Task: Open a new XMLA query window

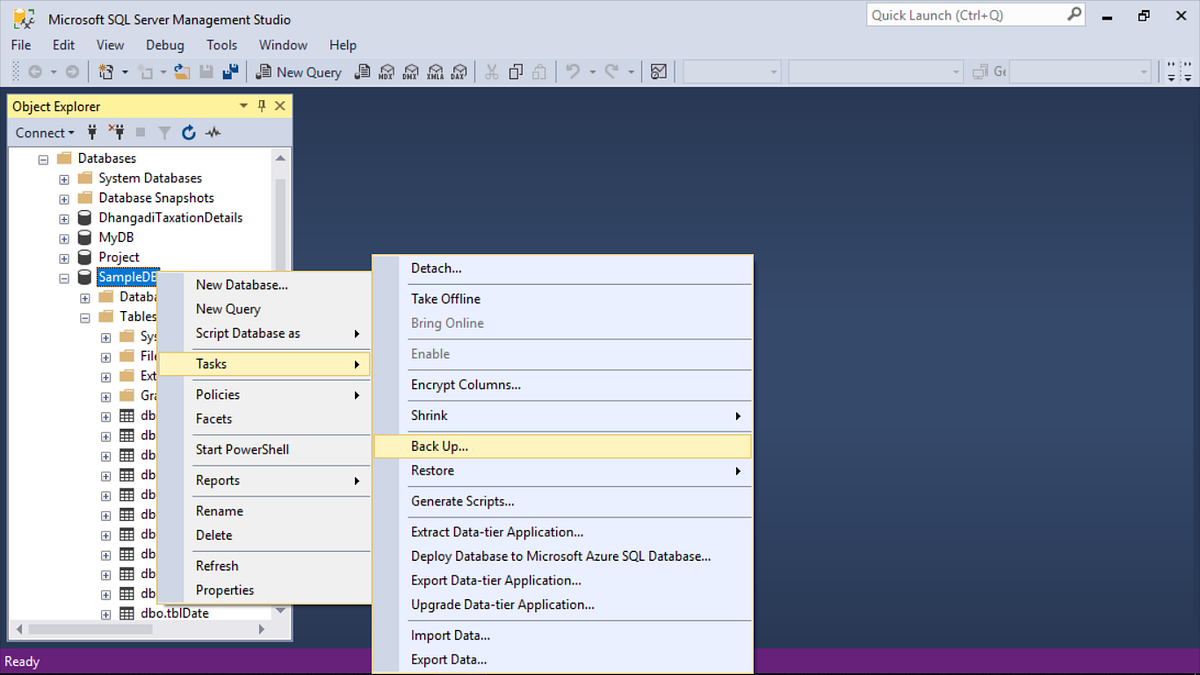Action: [435, 71]
